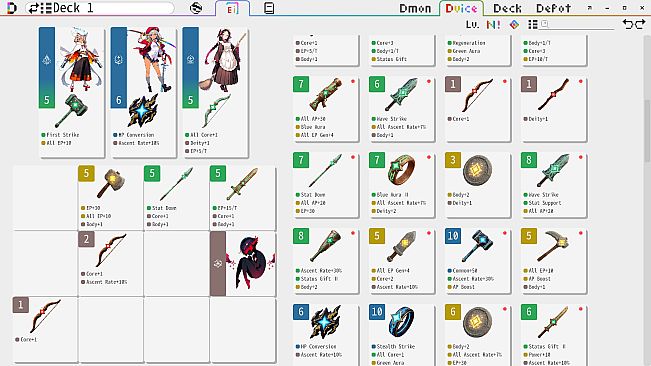Pick level 8 club Ascent Rate+30%
Screen dimensions: 651x366
click(326, 261)
